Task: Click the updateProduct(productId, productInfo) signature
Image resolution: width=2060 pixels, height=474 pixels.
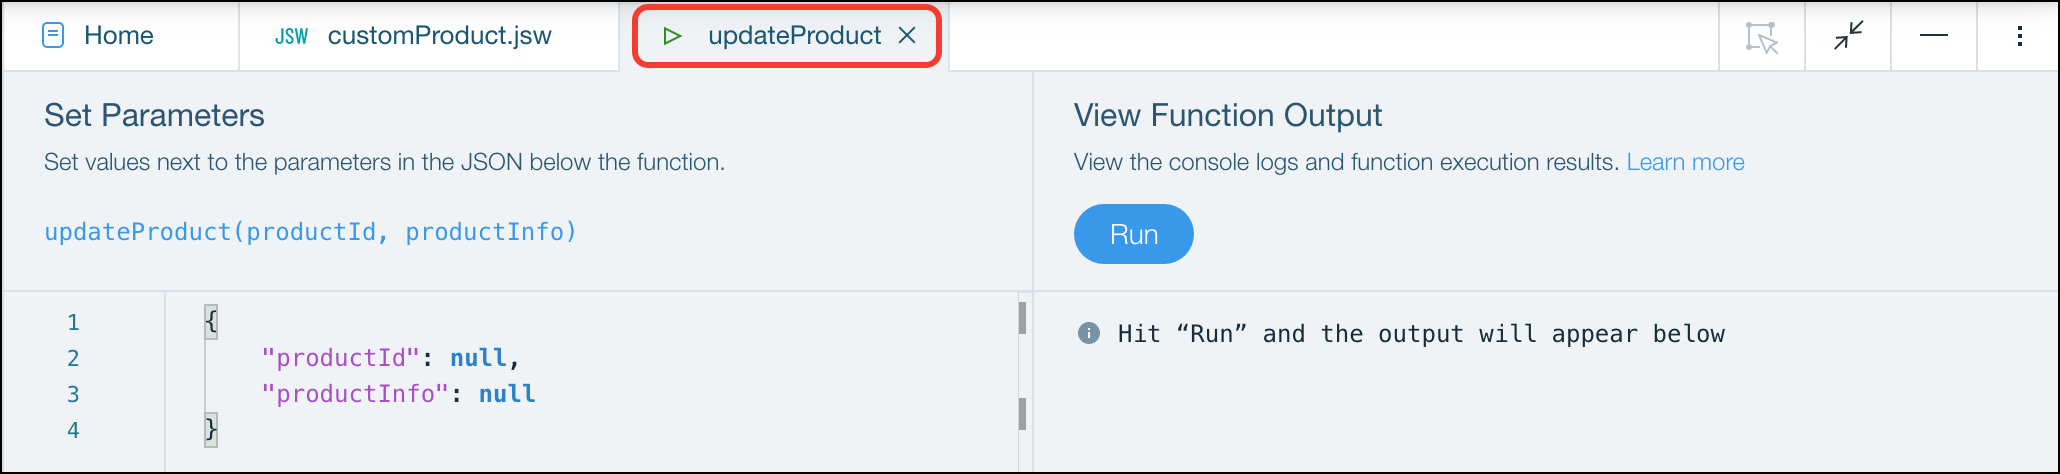Action: point(311,232)
